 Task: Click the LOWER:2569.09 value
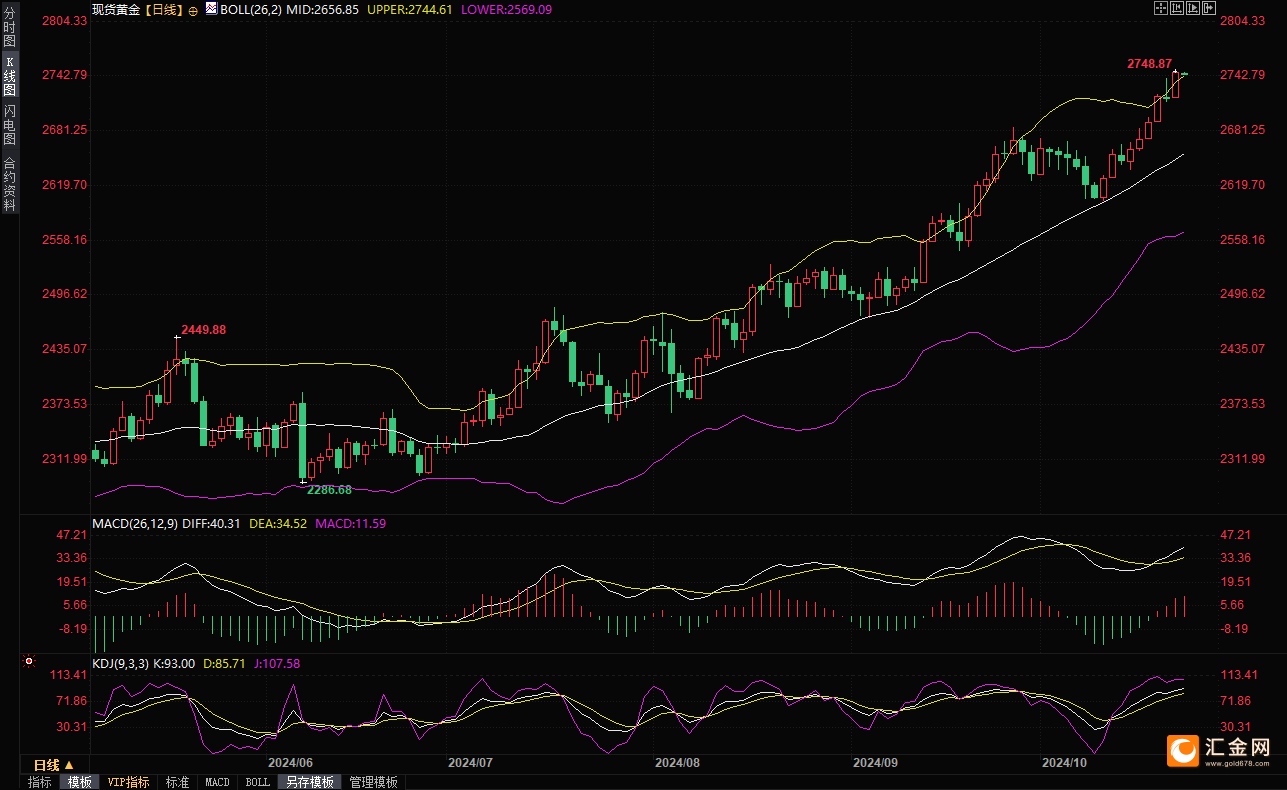coord(506,9)
